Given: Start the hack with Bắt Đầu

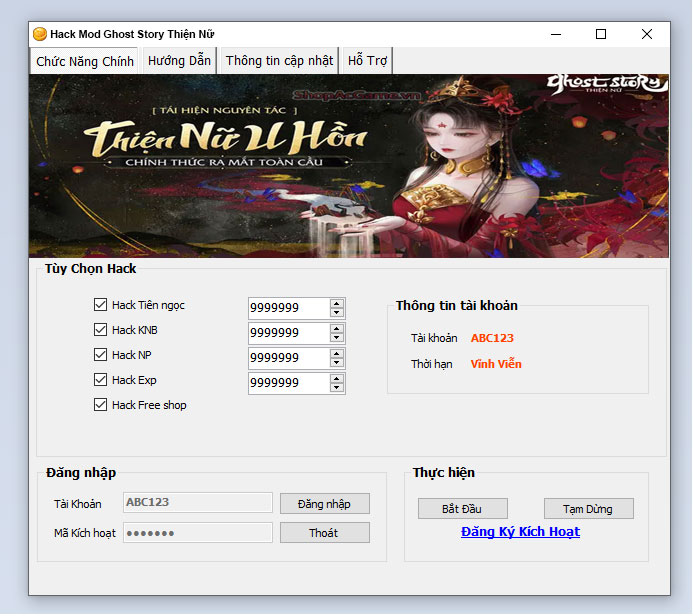Looking at the screenshot, I should [x=462, y=509].
